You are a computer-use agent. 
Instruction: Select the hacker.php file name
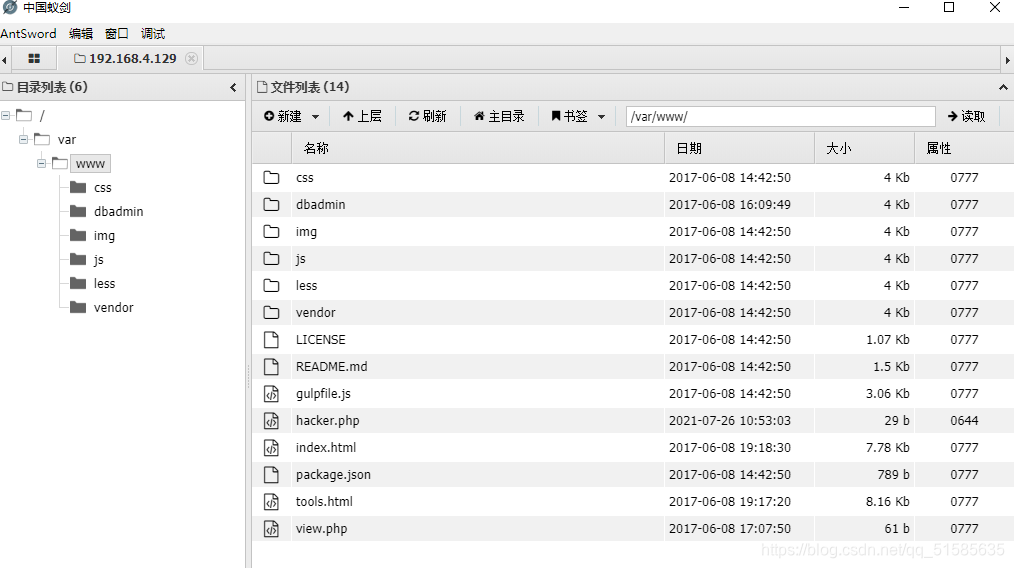click(327, 421)
